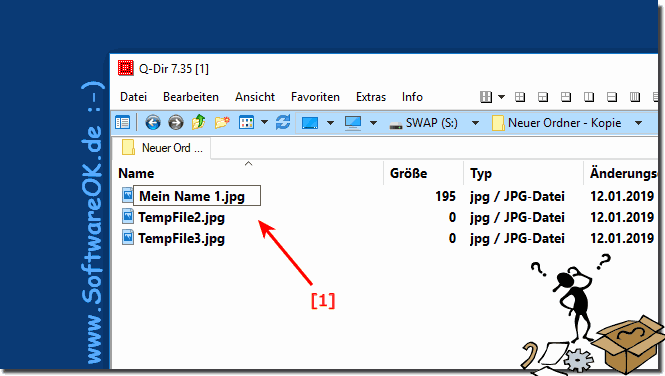Viewport: 665px width, 376px height.
Task: Expand the view mode dropdown arrow
Action: tap(264, 123)
